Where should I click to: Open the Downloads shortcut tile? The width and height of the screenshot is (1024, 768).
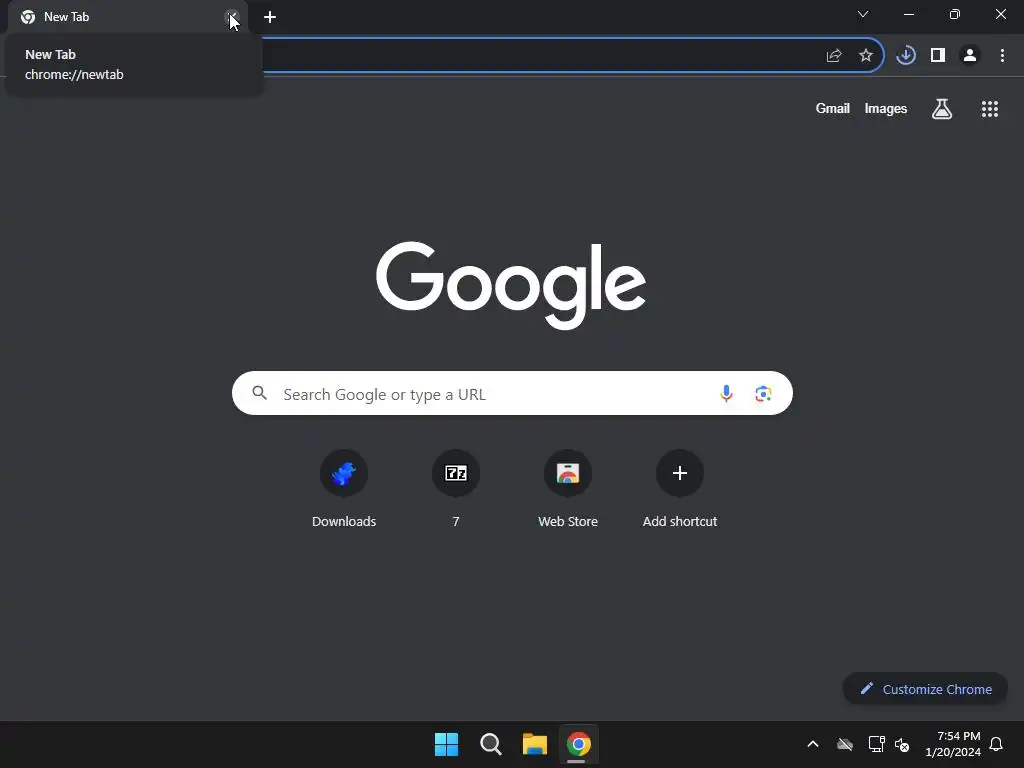(x=344, y=488)
